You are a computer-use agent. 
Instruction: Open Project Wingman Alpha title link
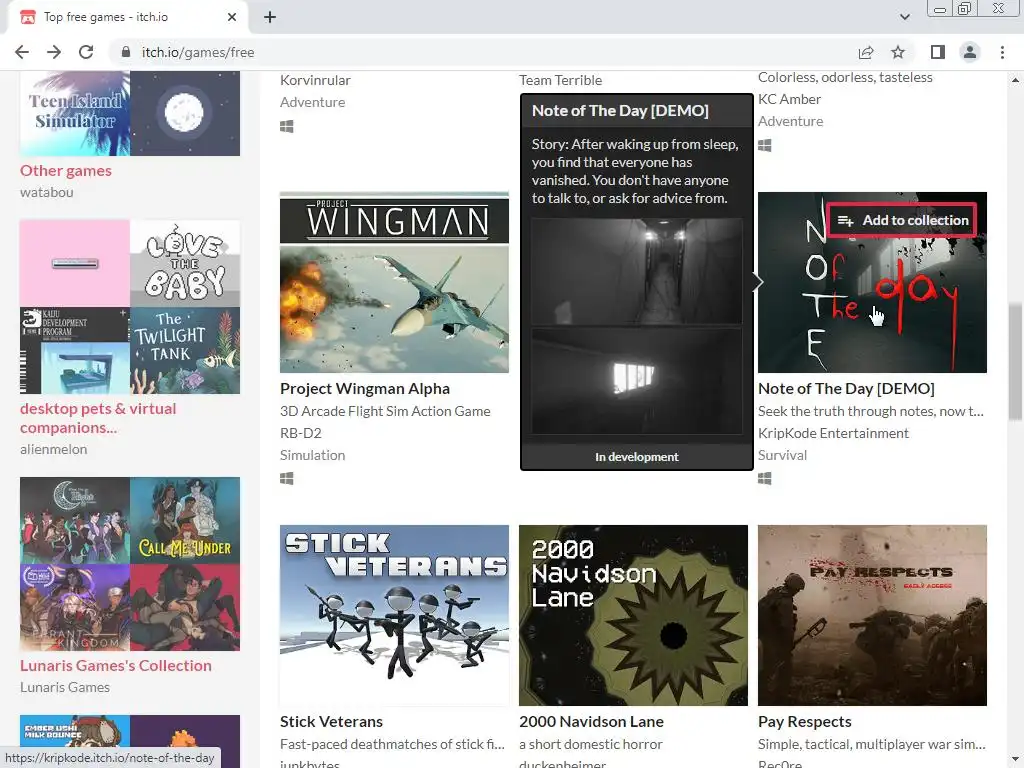pyautogui.click(x=365, y=389)
